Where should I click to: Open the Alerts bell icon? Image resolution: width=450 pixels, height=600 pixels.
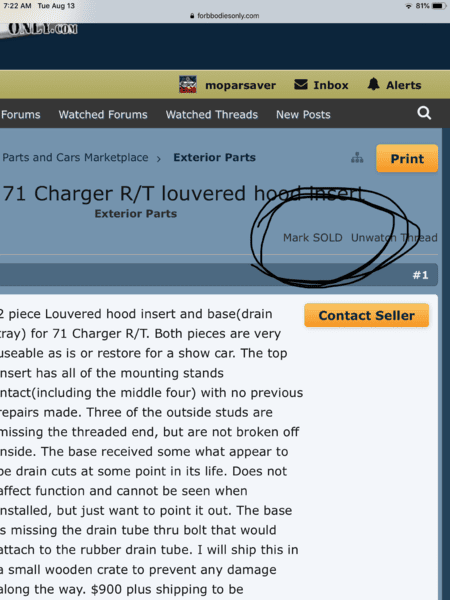pyautogui.click(x=373, y=84)
